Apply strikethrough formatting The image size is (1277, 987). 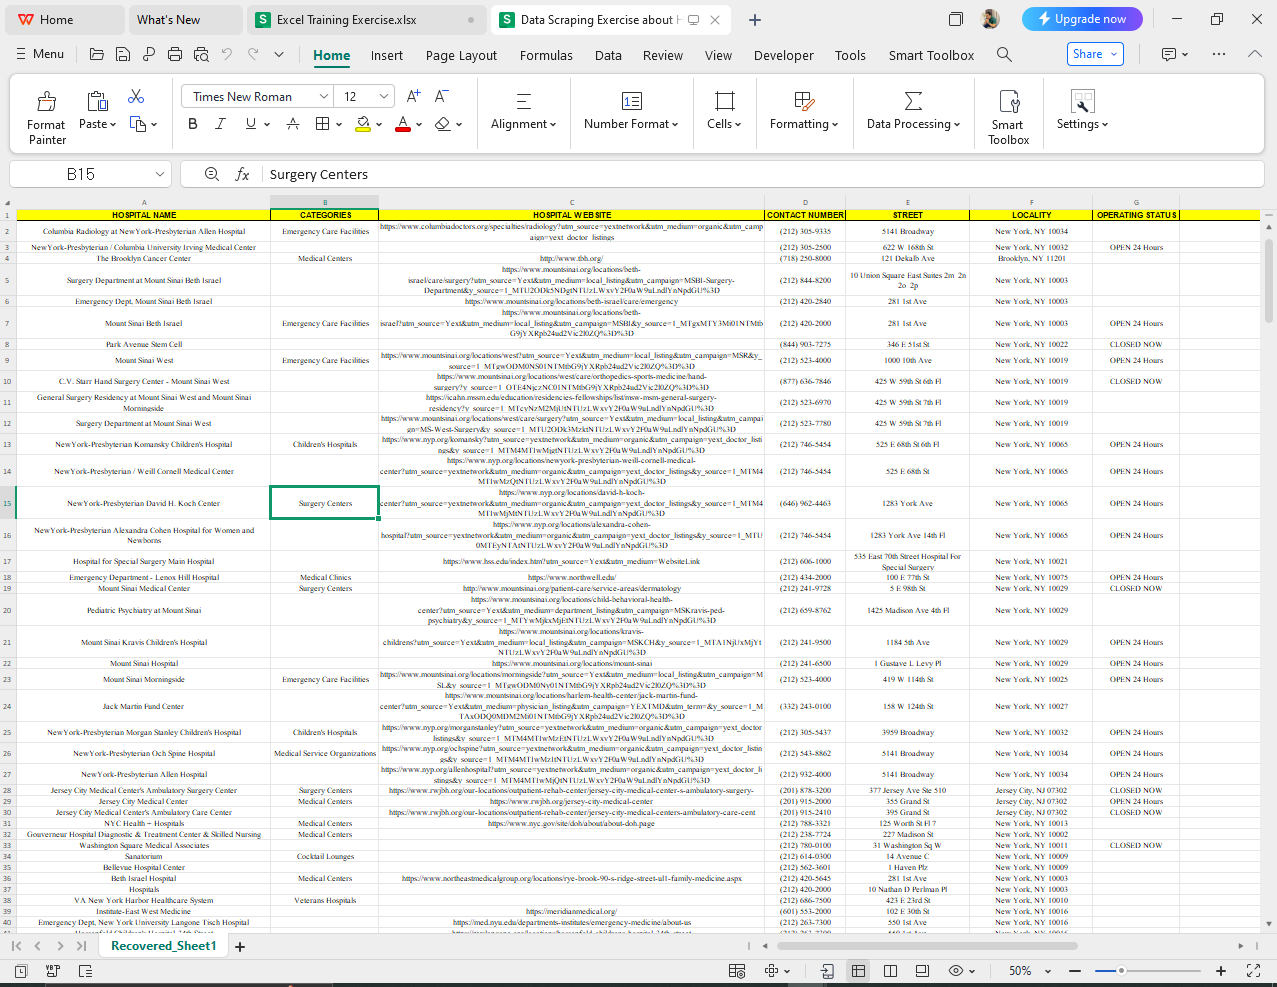(x=293, y=124)
